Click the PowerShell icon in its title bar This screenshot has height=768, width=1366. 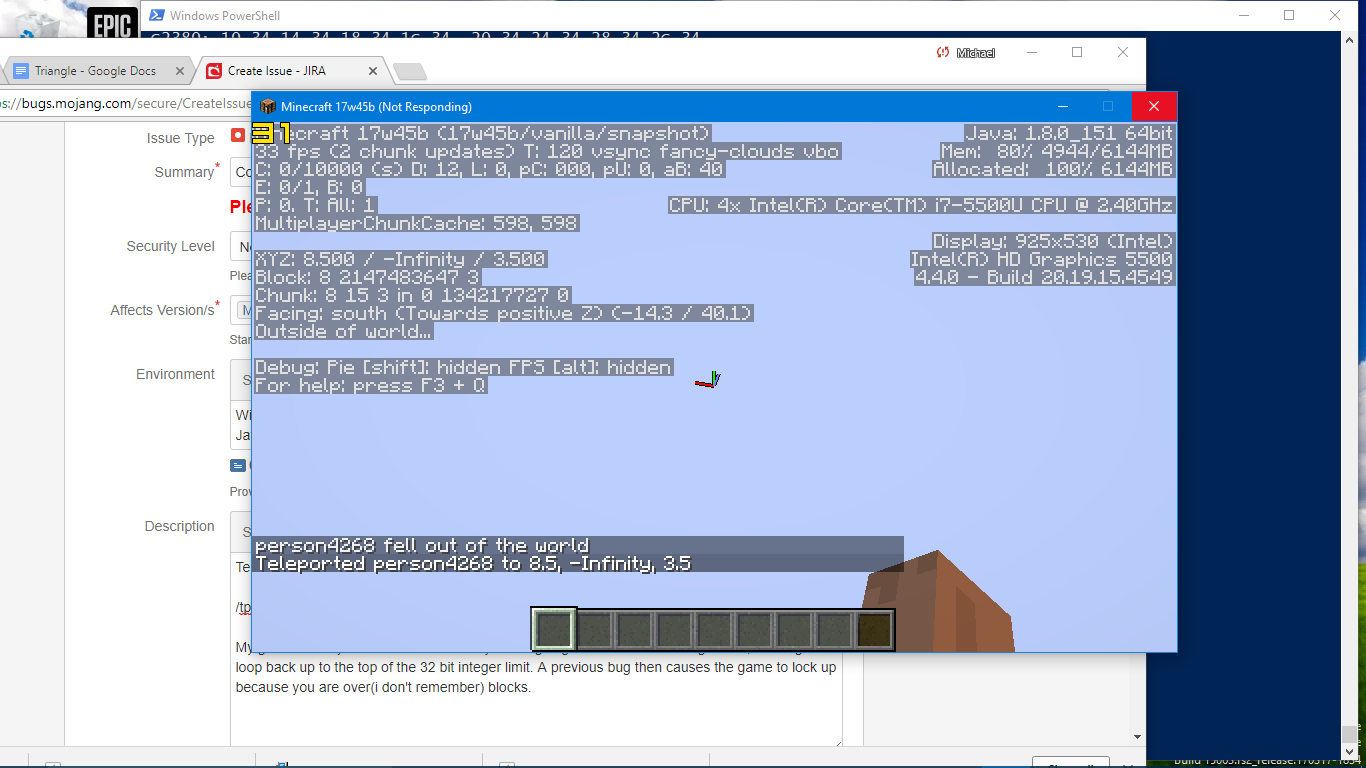pyautogui.click(x=156, y=15)
